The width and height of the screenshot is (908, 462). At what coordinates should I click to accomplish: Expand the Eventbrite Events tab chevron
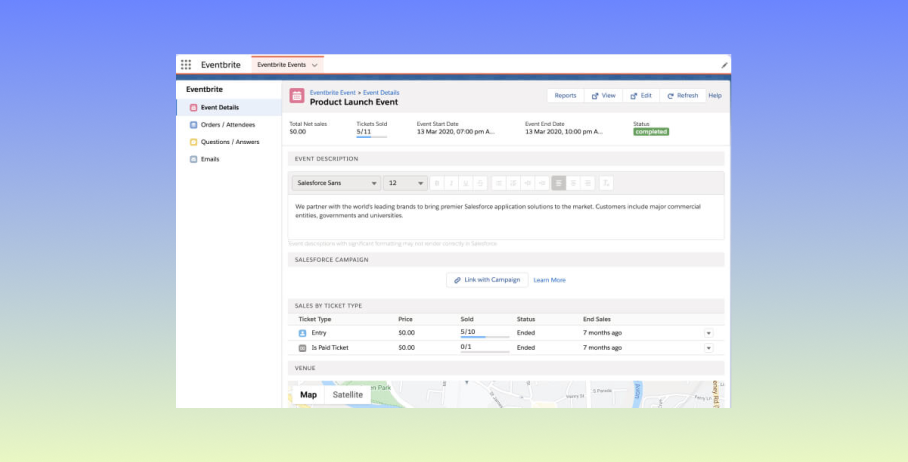click(x=314, y=65)
